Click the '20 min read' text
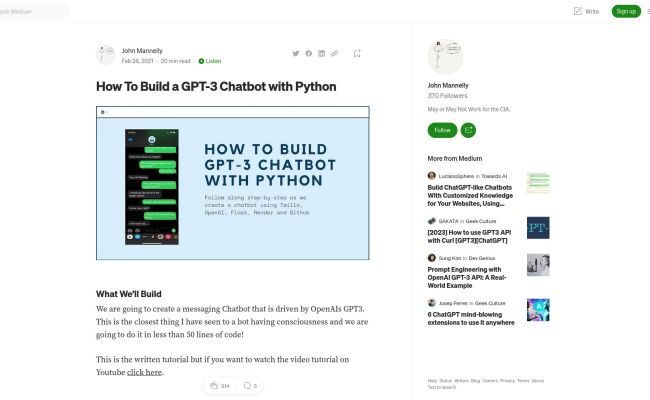Viewport: 650px width, 400px height. [175, 61]
